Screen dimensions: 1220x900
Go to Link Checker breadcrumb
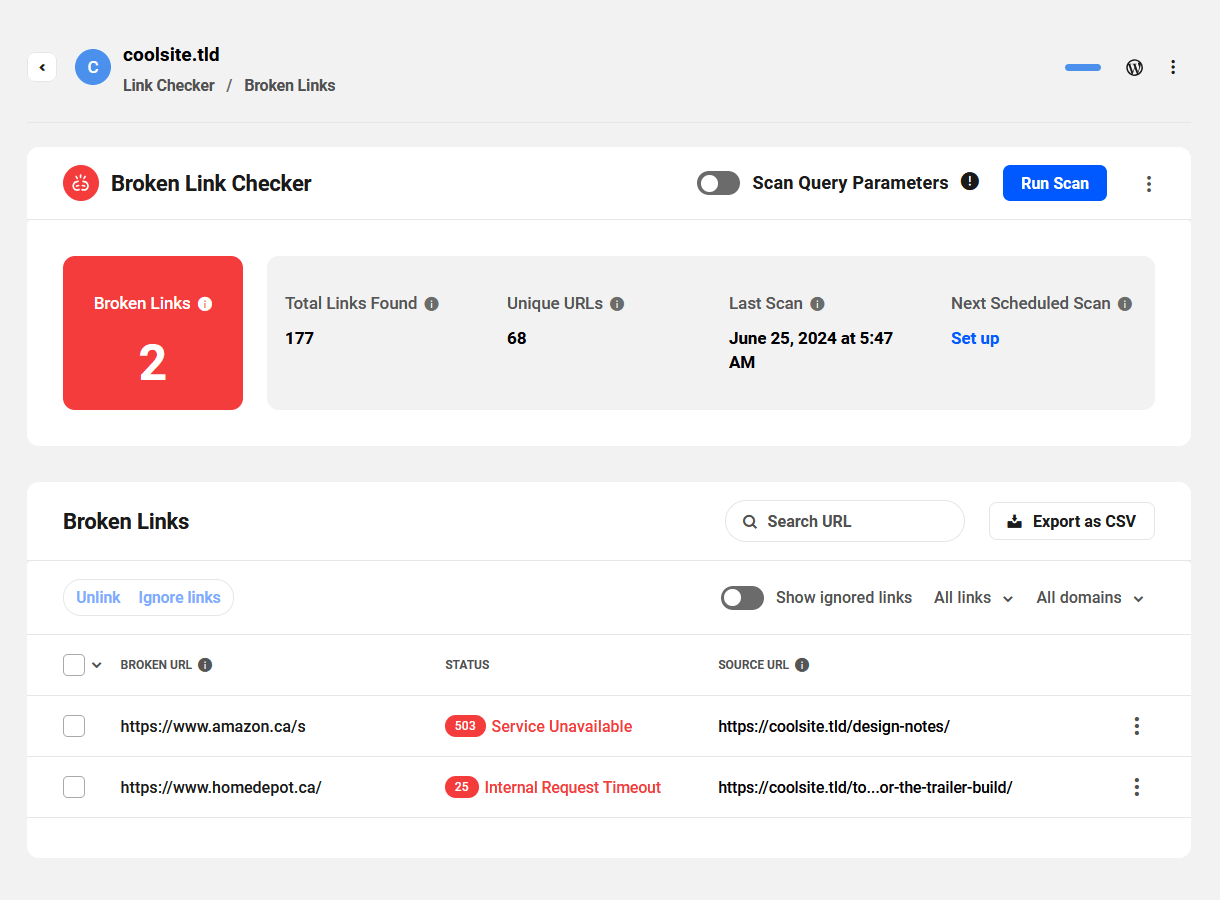coord(169,86)
